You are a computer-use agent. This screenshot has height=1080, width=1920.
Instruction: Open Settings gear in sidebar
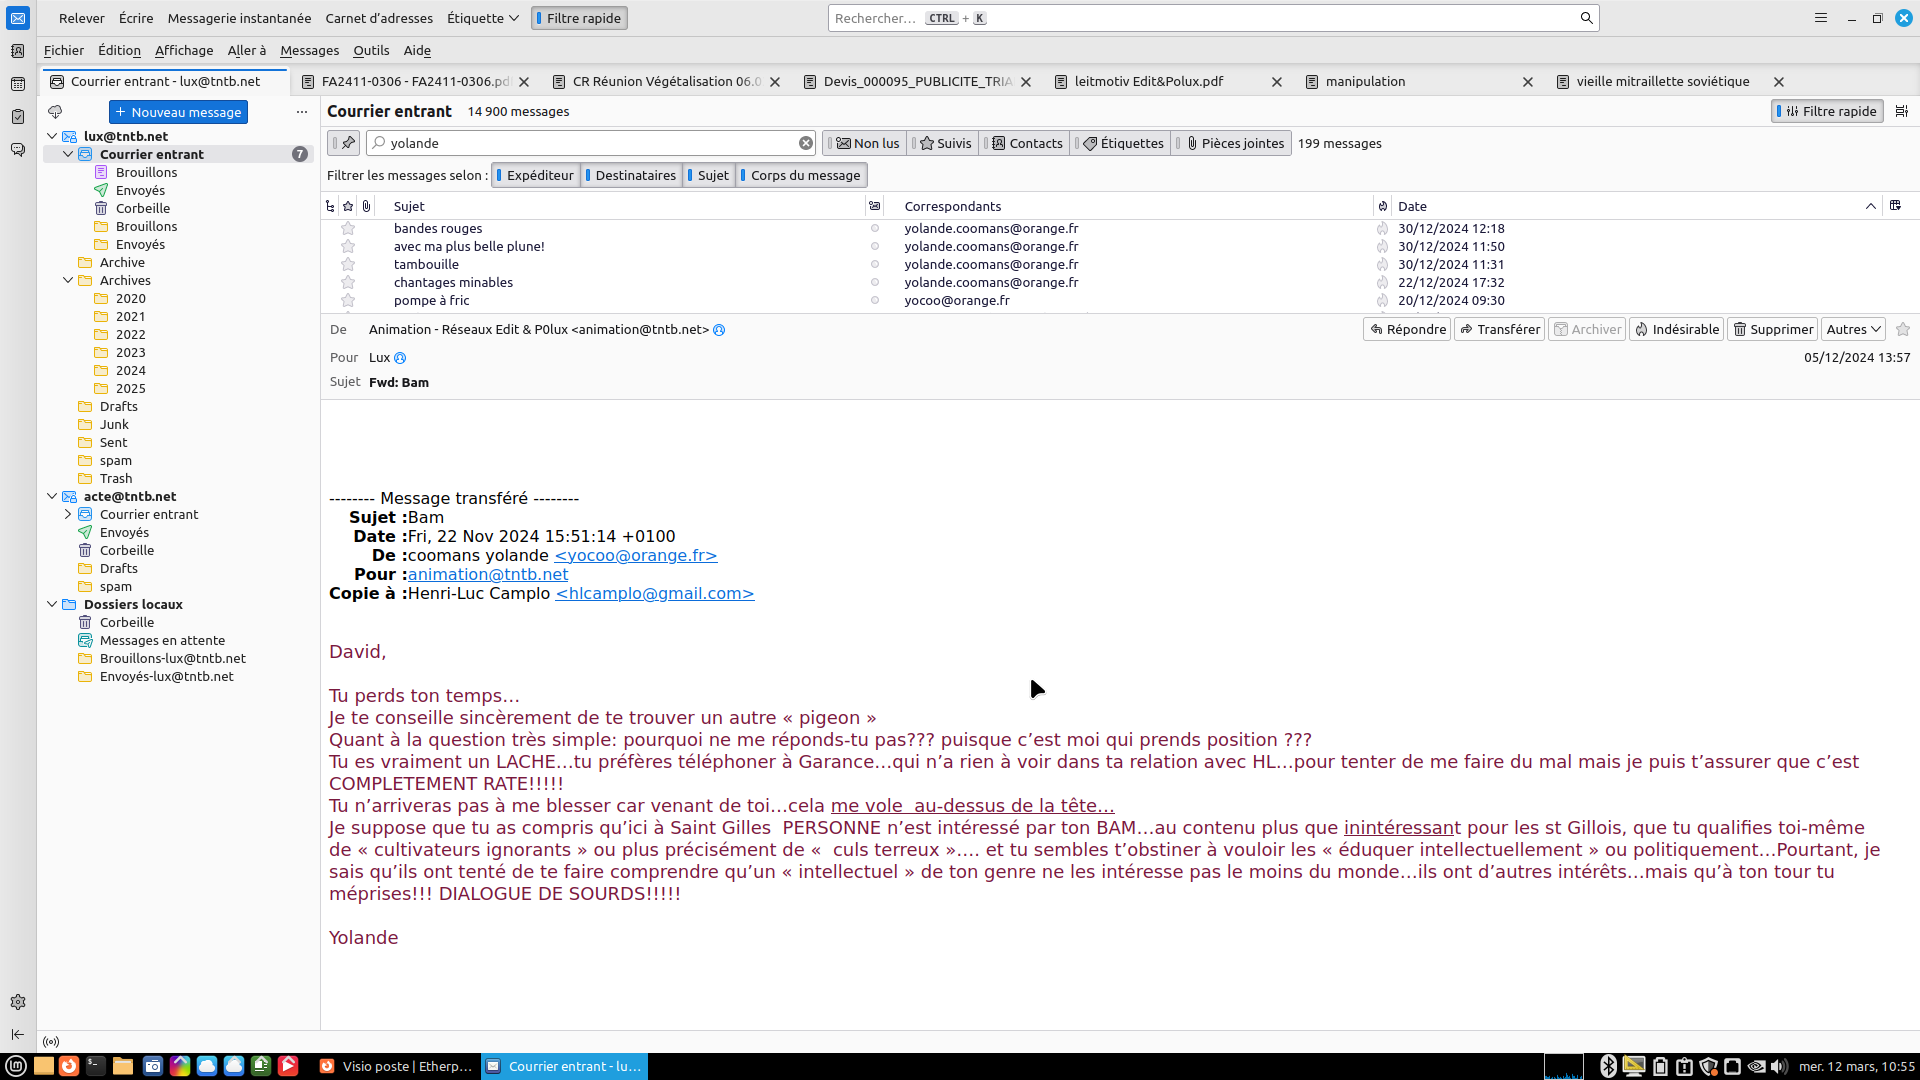coord(17,1002)
